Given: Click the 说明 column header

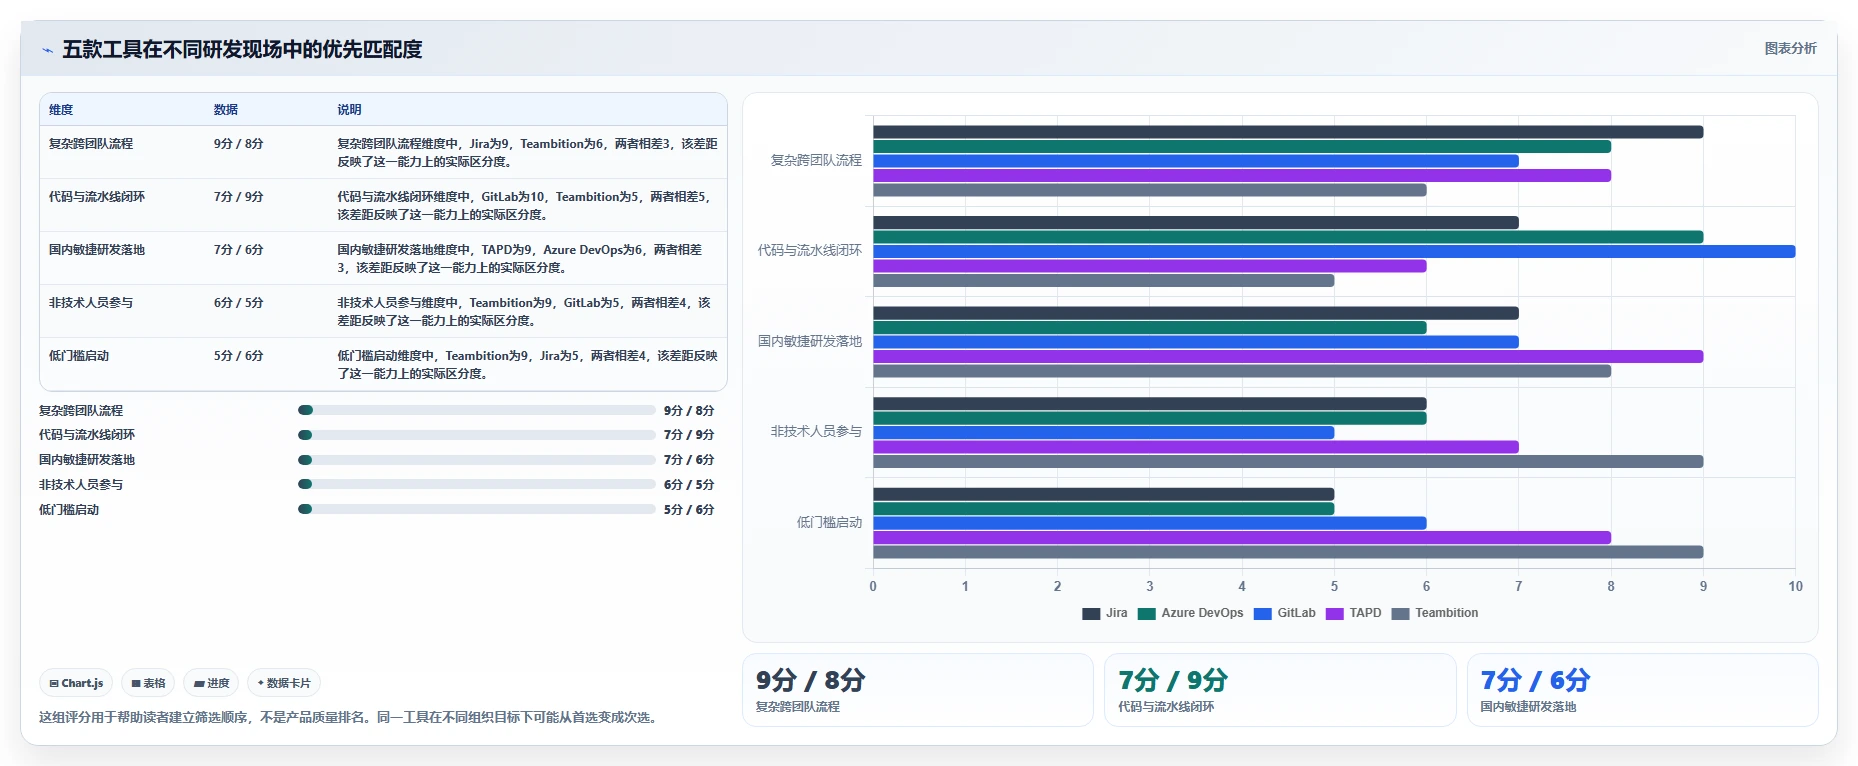Looking at the screenshot, I should (x=349, y=110).
